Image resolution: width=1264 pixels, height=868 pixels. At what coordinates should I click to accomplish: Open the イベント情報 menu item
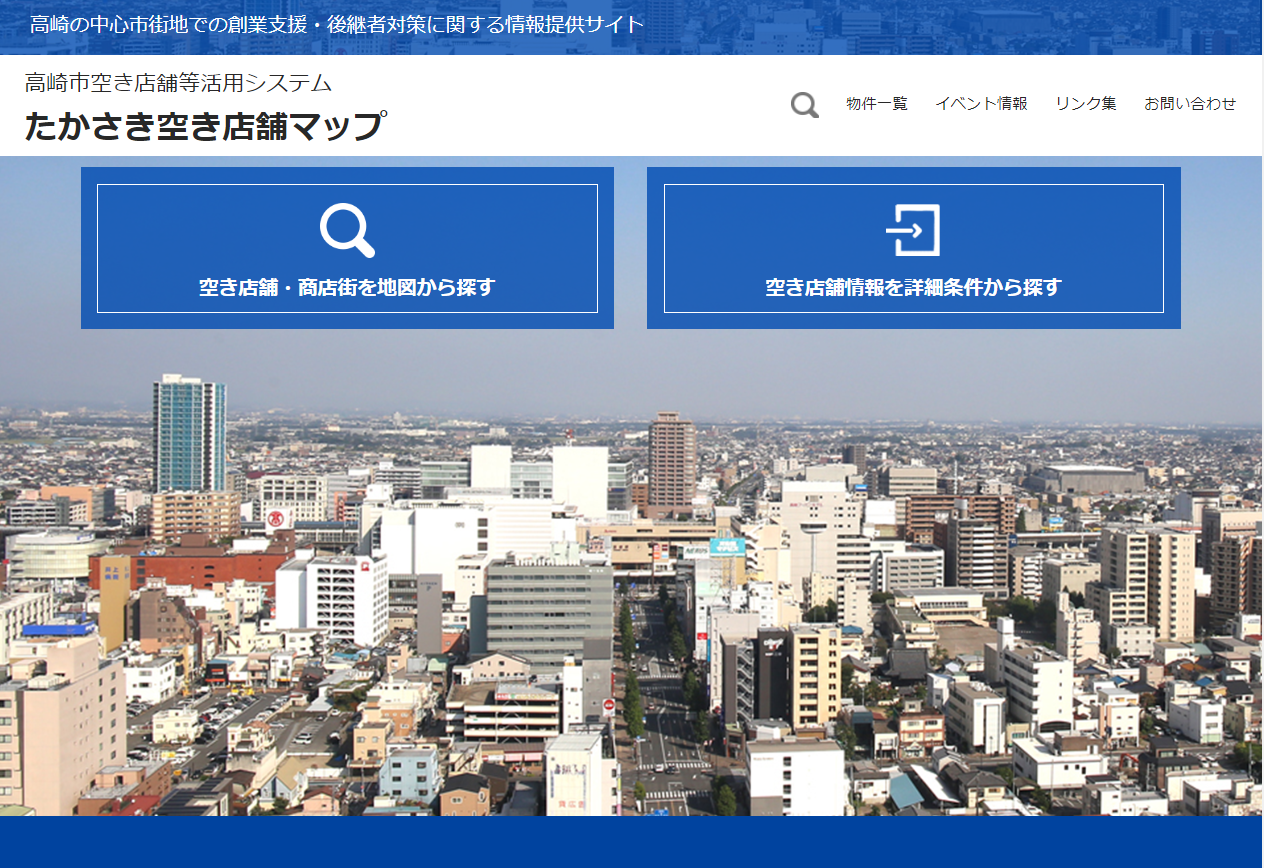(981, 104)
